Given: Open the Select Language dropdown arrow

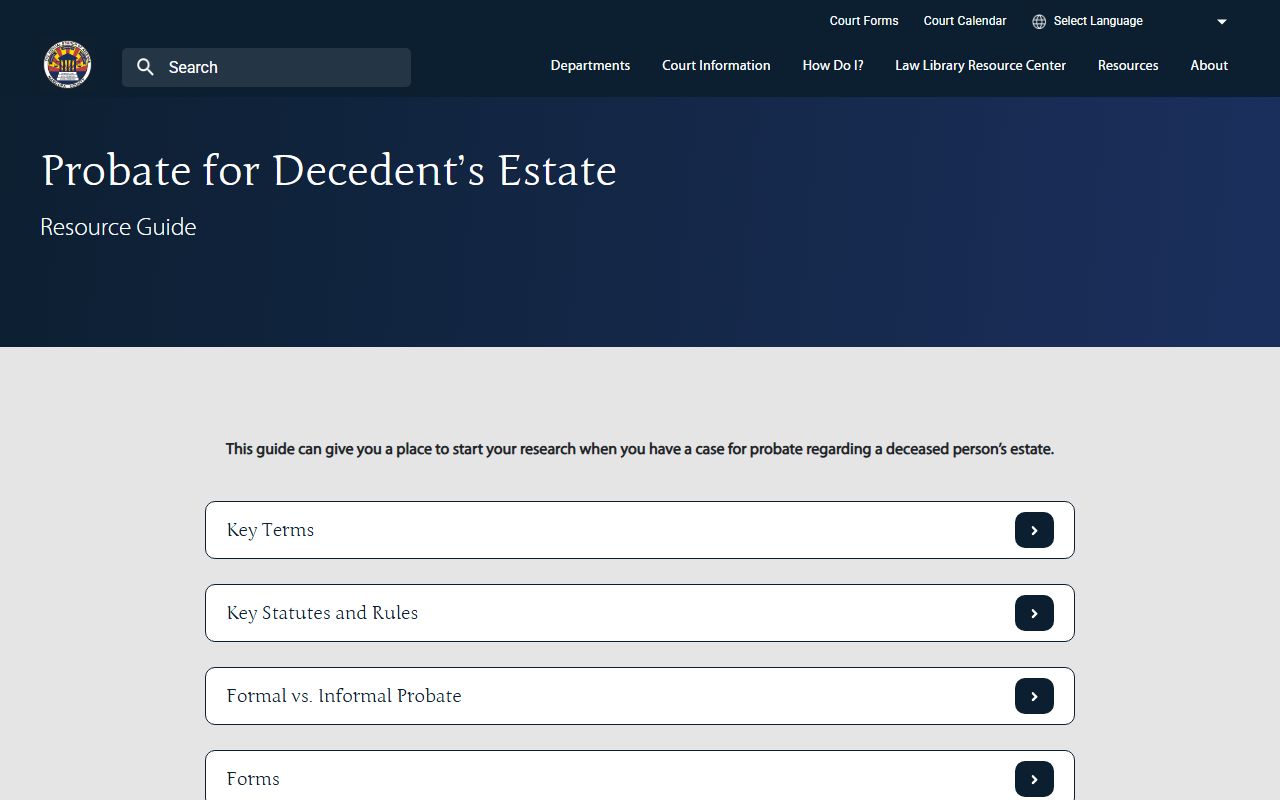Looking at the screenshot, I should (1221, 21).
